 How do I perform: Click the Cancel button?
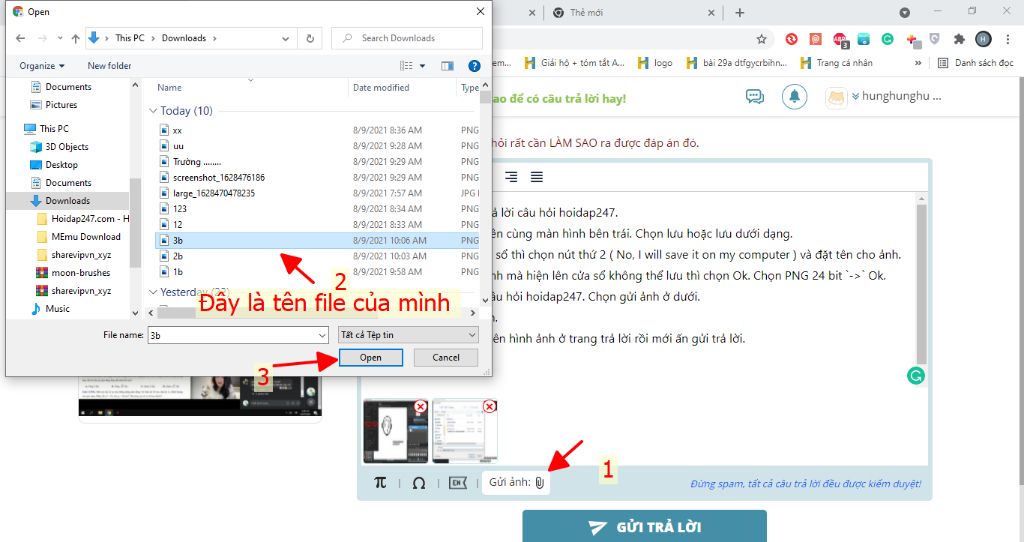click(446, 358)
